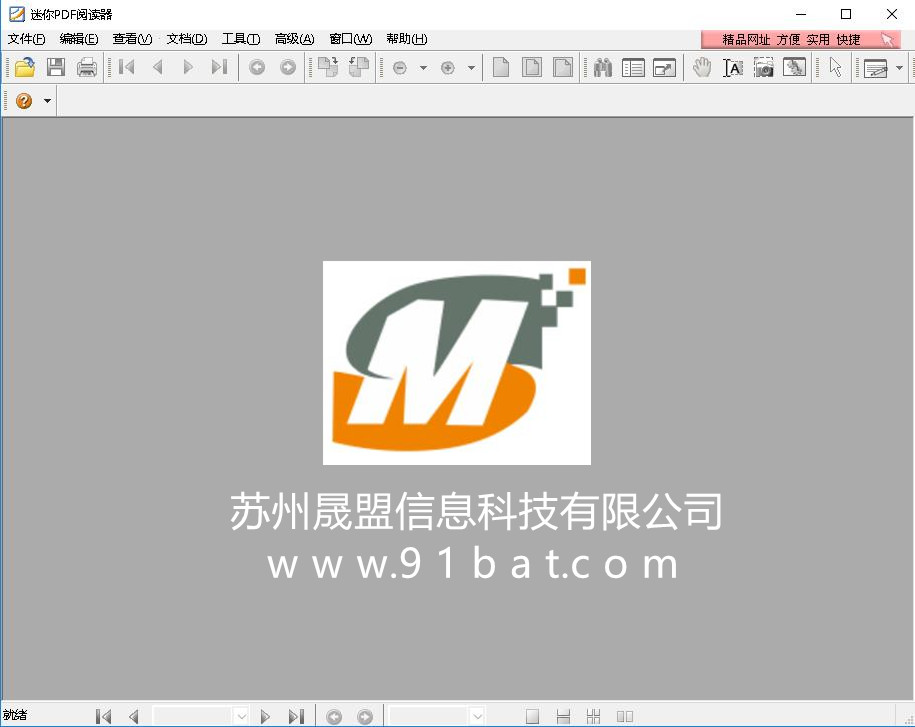The image size is (915, 727).
Task: Switch to single page layout in the status bar
Action: point(532,716)
